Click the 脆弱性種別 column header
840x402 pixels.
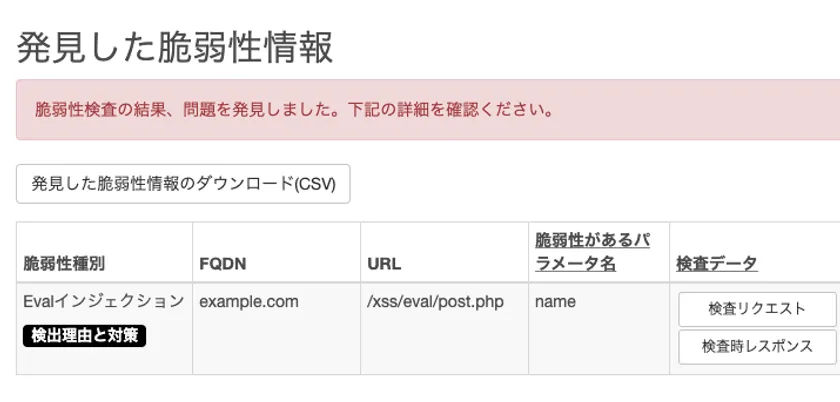pos(64,264)
